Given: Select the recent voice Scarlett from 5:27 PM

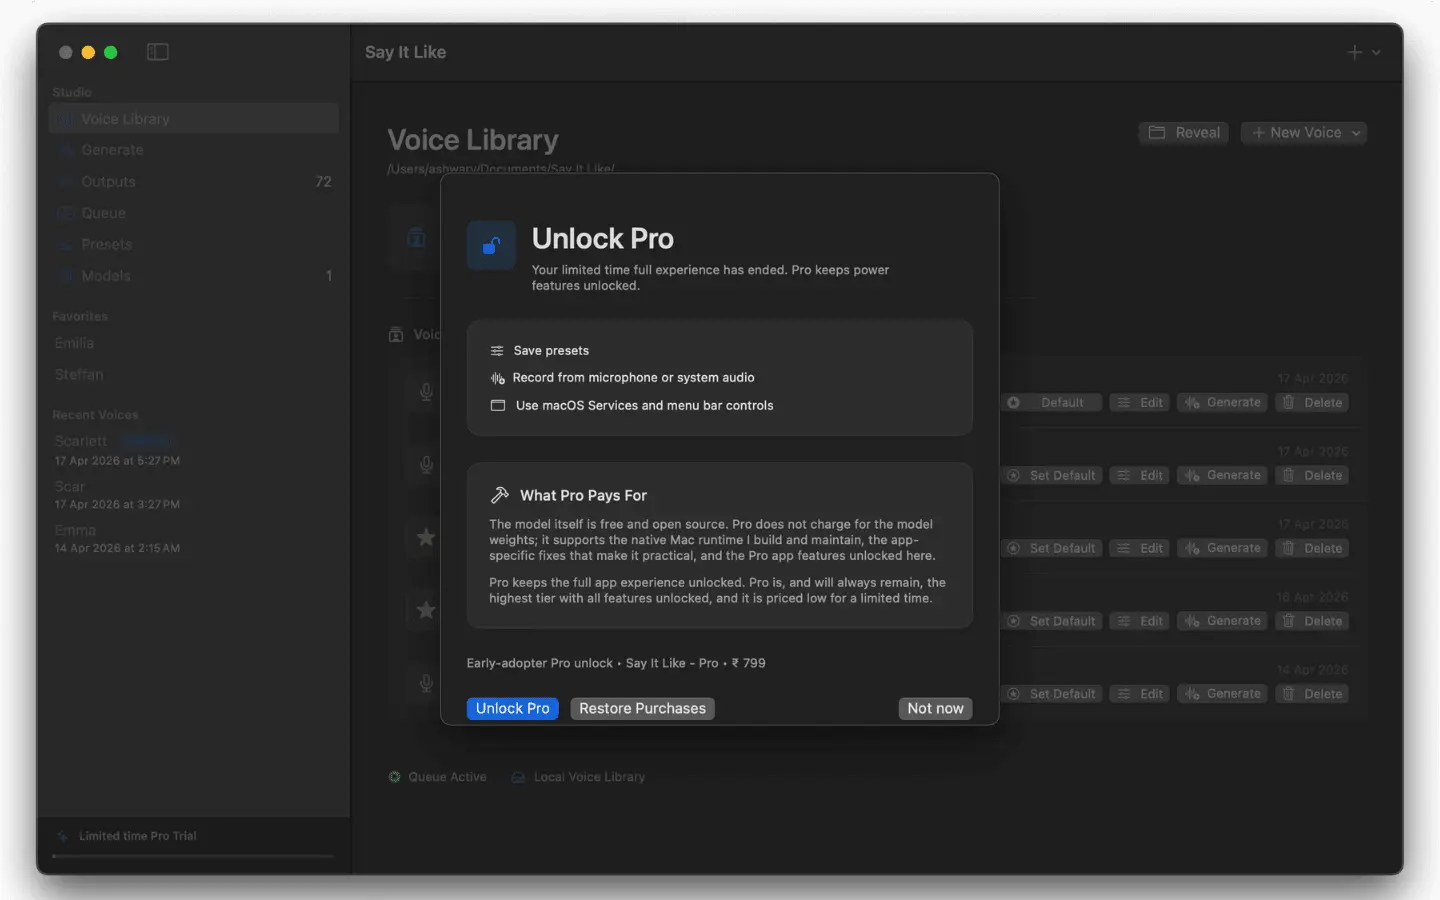Looking at the screenshot, I should [x=117, y=450].
